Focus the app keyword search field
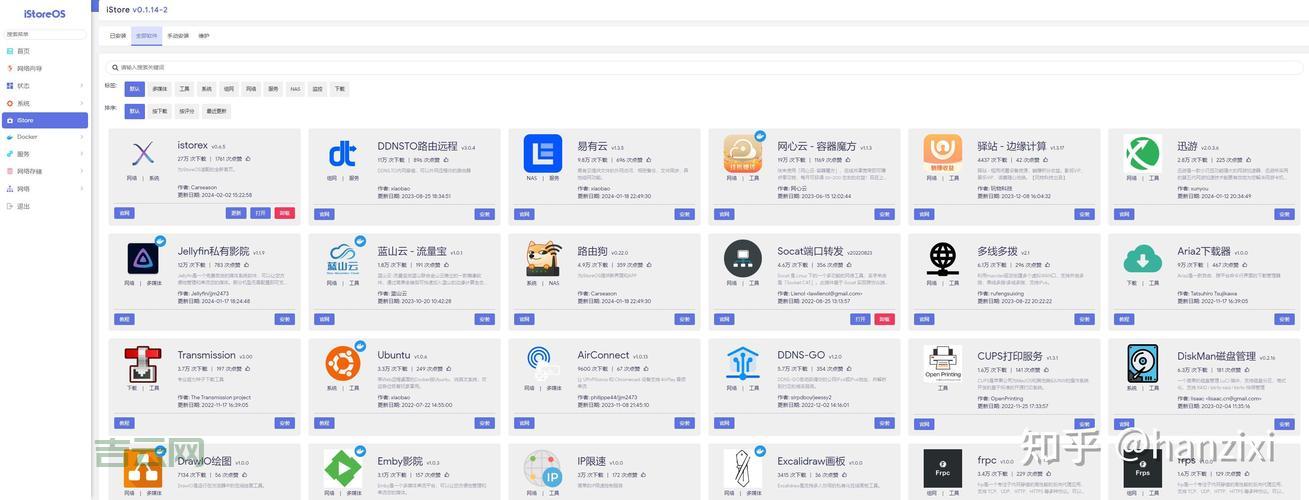 pyautogui.click(x=705, y=67)
